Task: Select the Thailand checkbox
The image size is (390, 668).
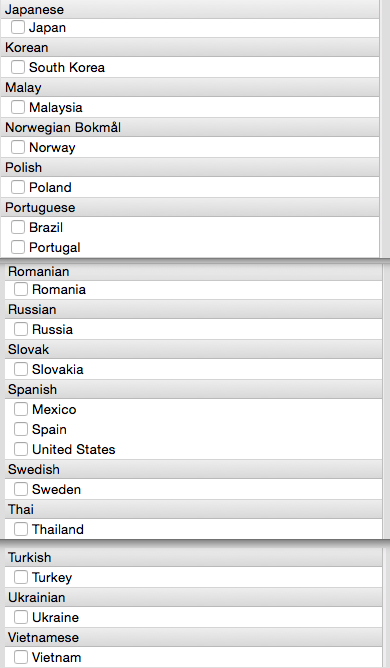Action: click(x=21, y=529)
